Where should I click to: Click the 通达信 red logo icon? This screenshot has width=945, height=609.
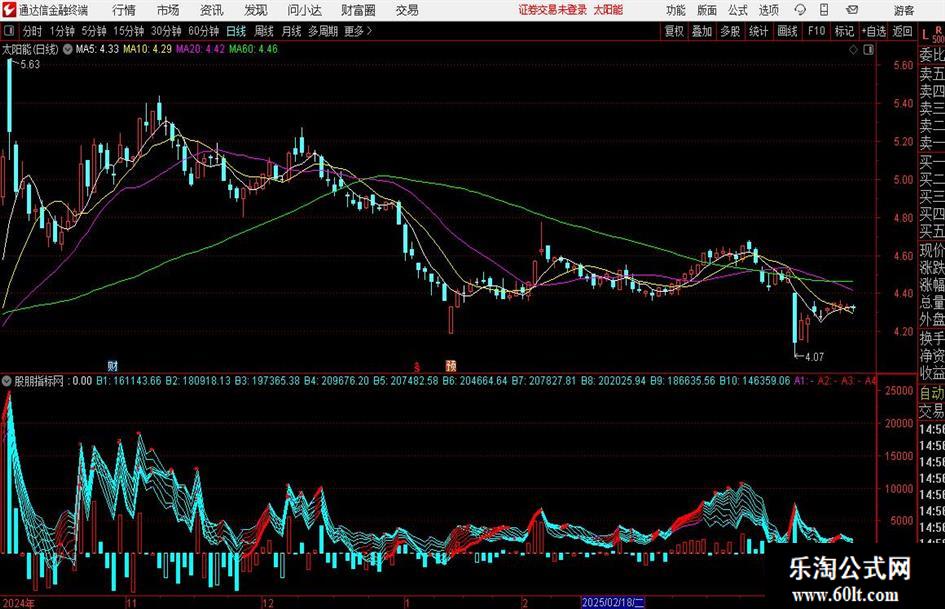(9, 10)
